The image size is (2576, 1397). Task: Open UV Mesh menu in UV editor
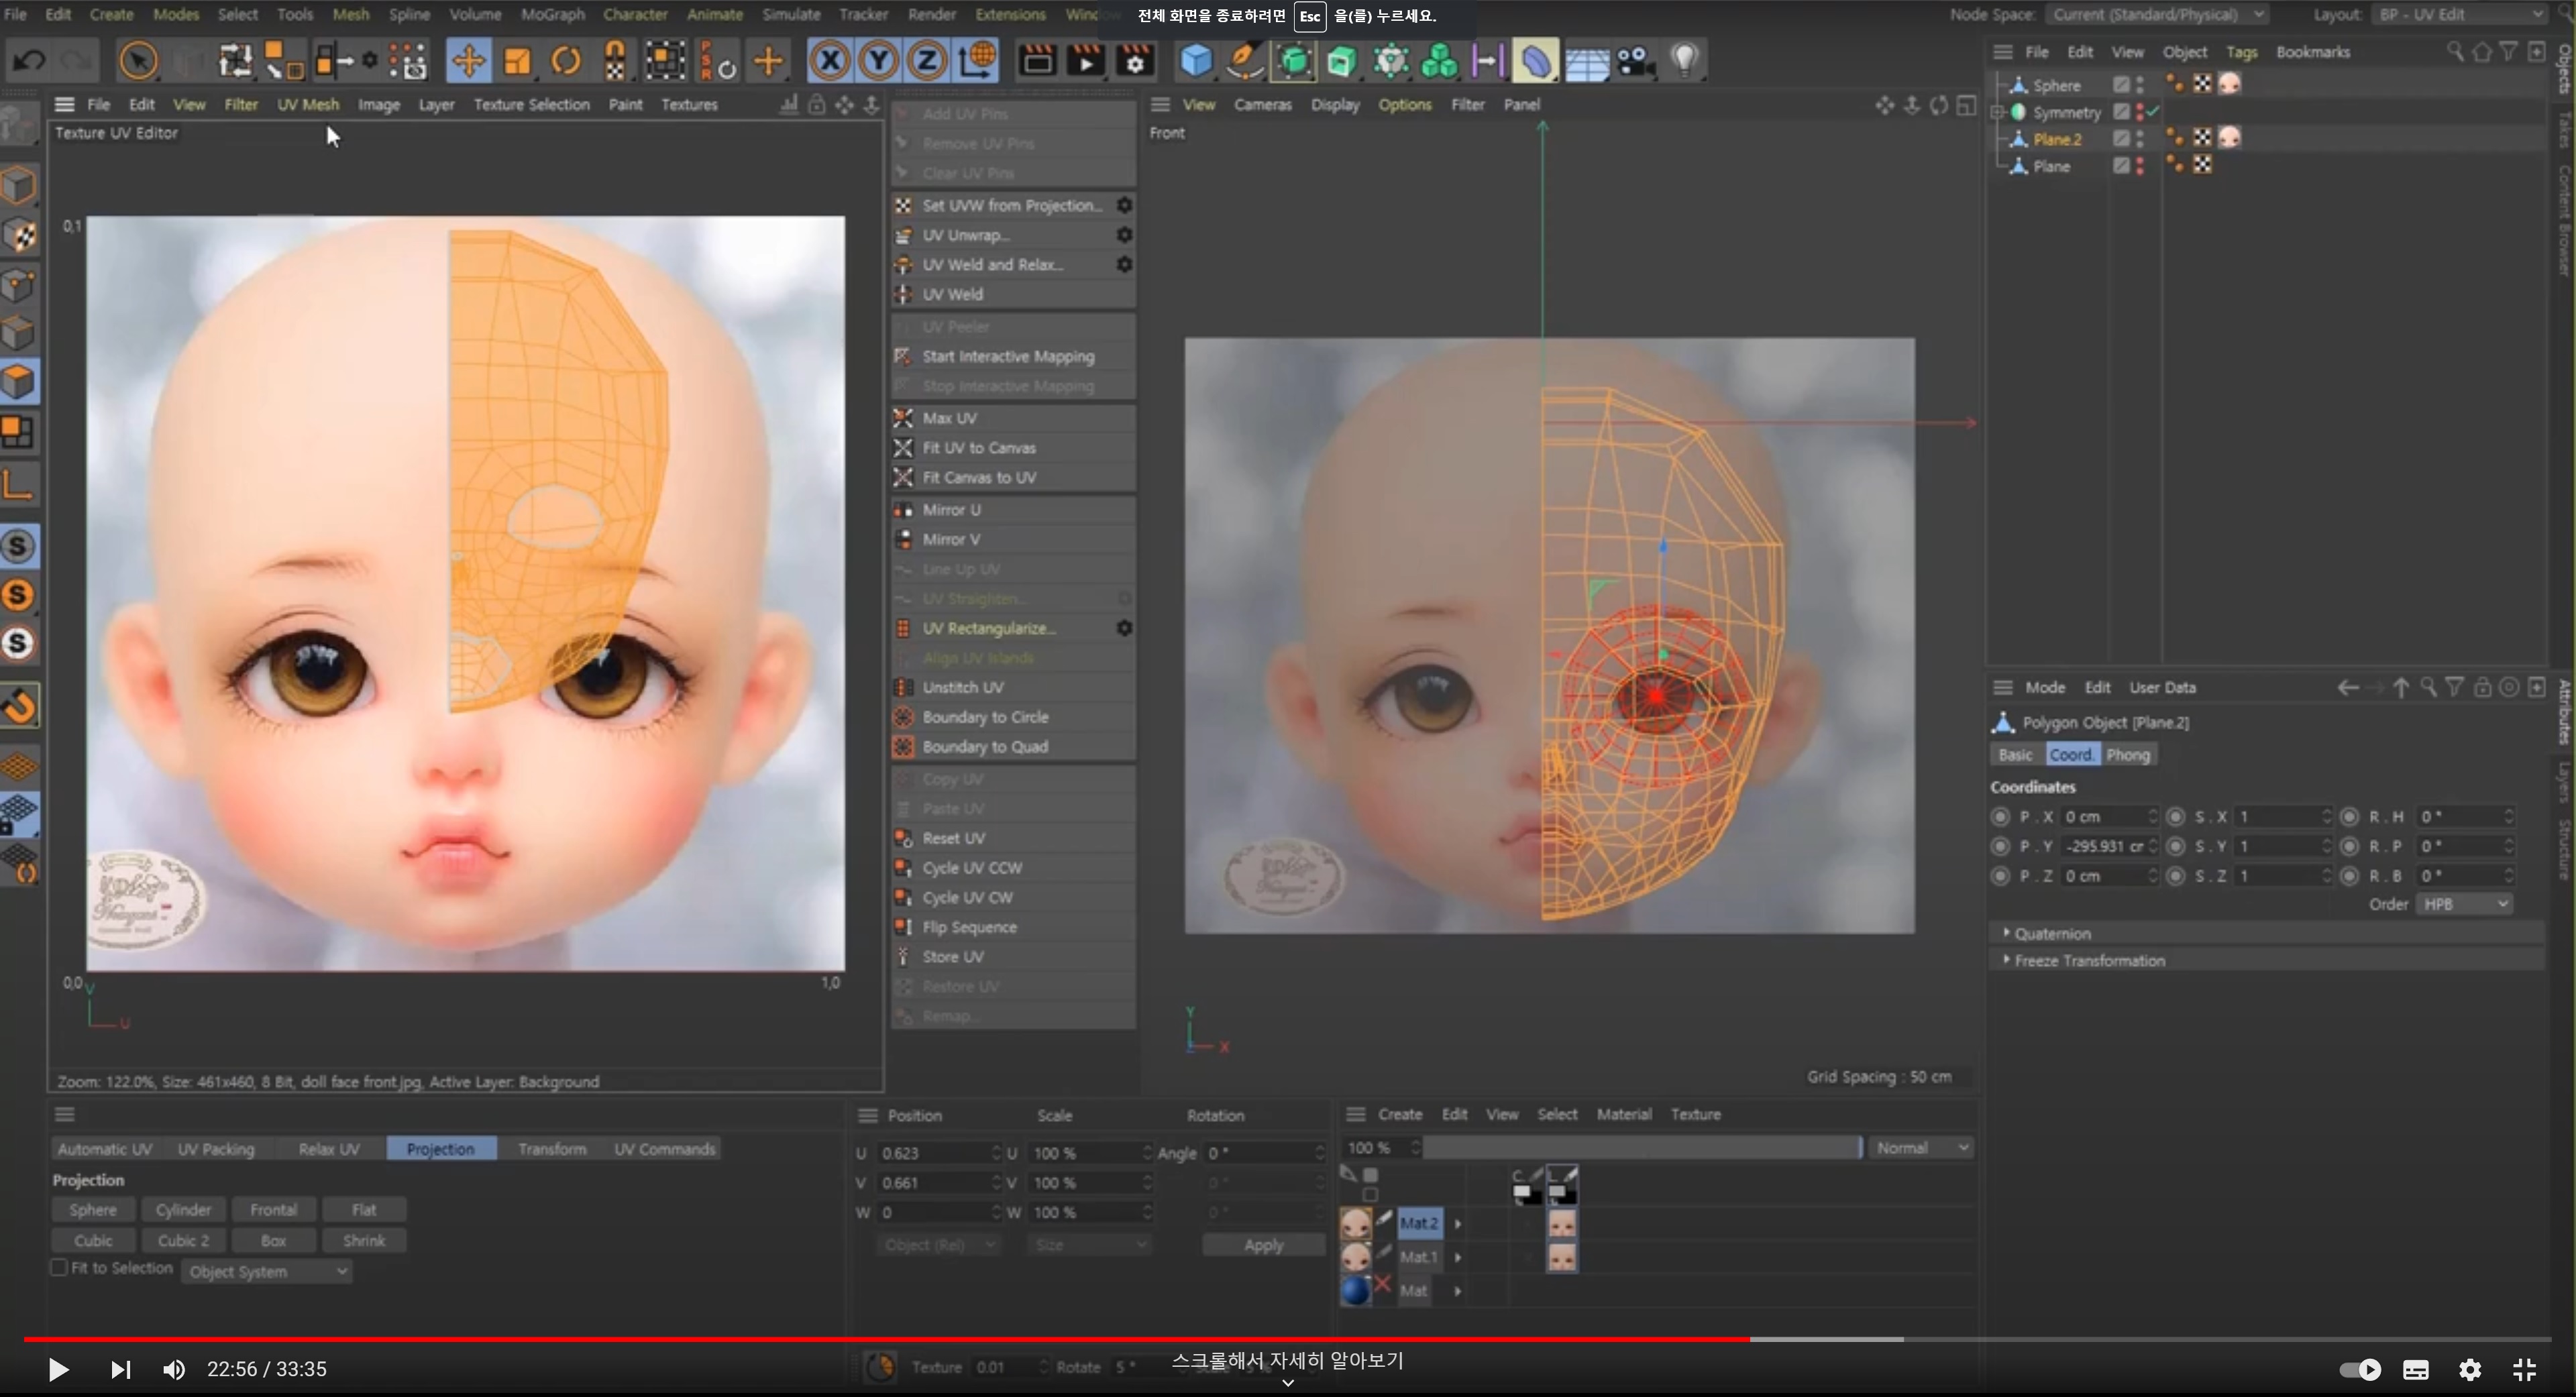[x=308, y=104]
